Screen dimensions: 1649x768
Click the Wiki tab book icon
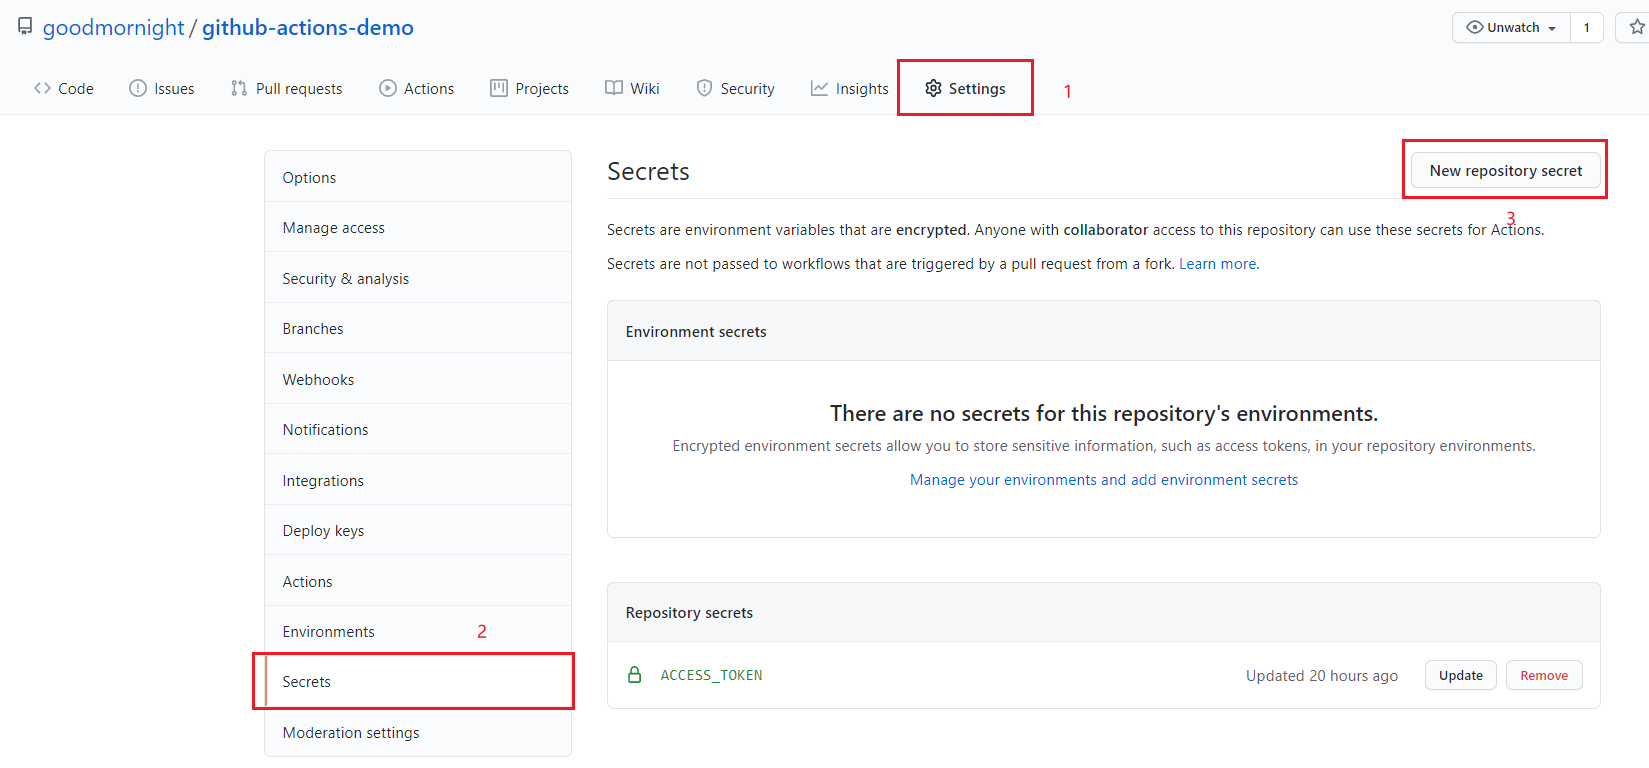click(x=614, y=88)
